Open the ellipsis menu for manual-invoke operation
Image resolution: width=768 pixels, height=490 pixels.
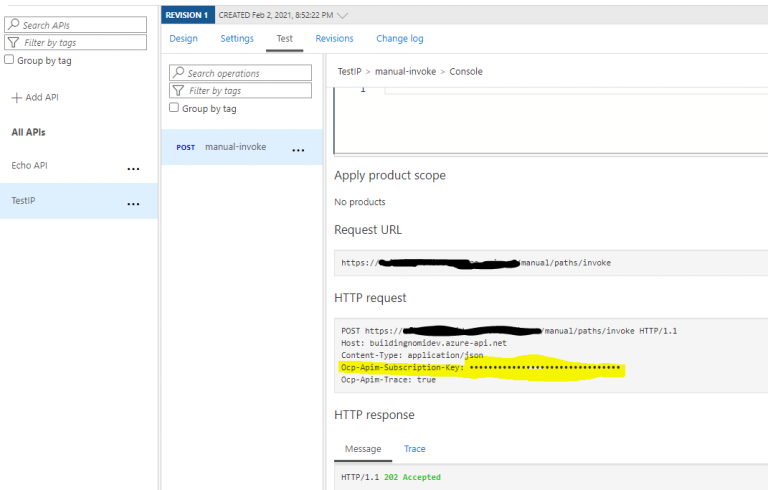[297, 150]
